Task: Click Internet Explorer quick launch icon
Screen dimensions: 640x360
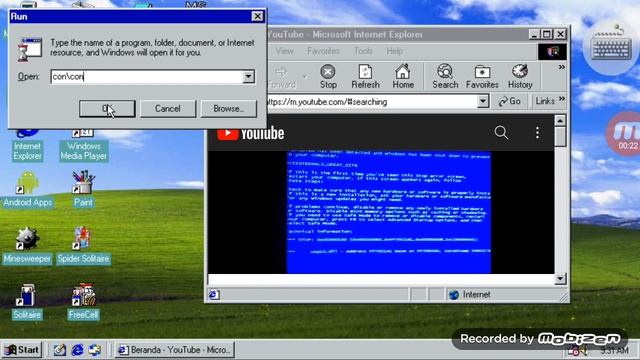Action: [x=78, y=350]
